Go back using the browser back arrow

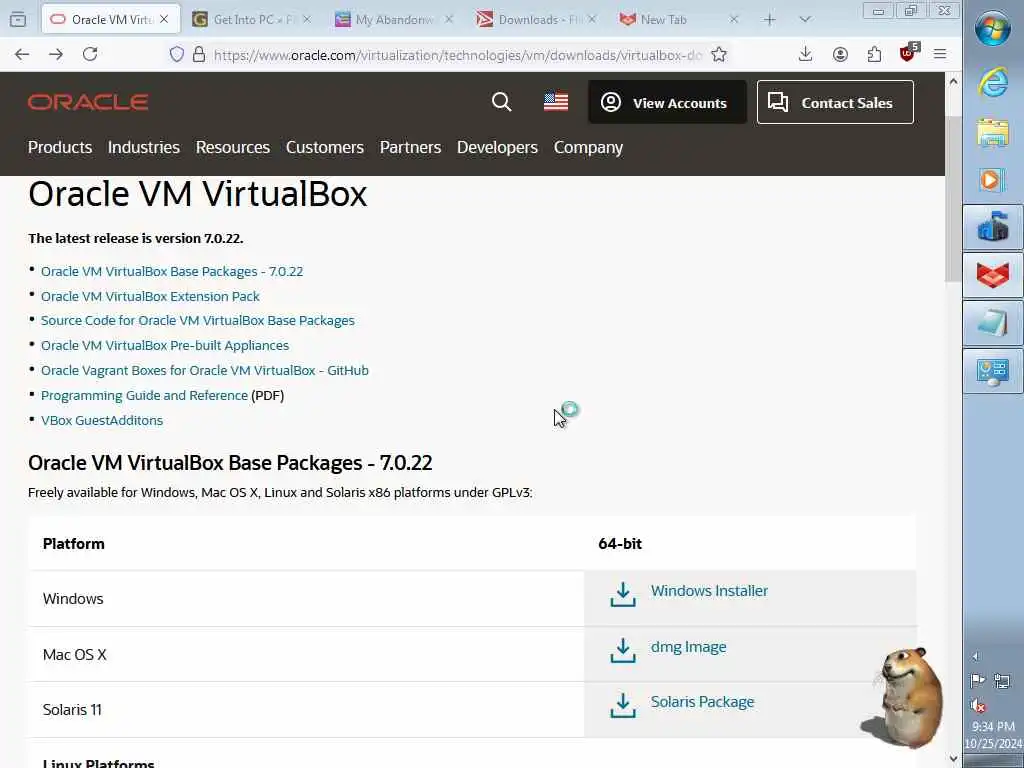point(22,54)
